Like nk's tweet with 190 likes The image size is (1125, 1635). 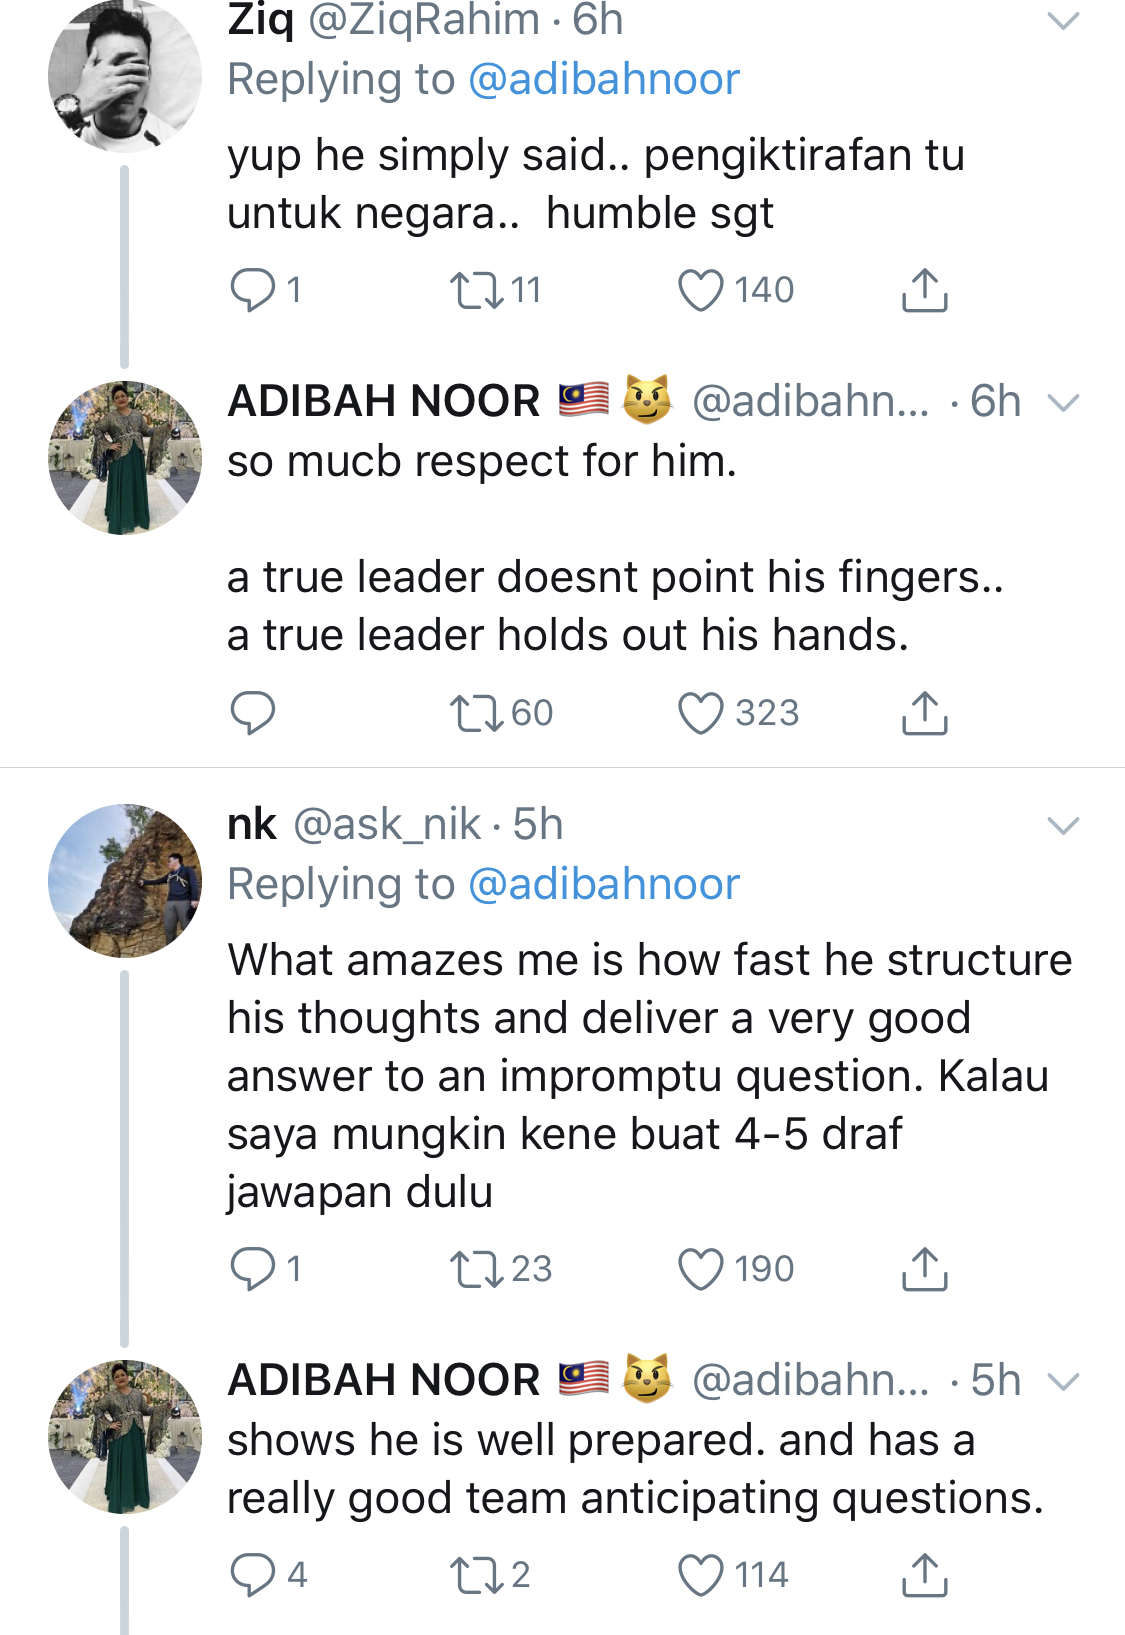700,1269
